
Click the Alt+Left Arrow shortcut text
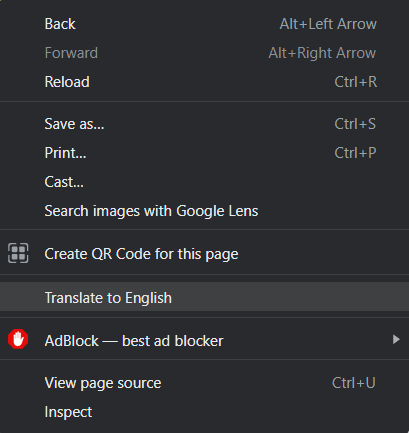(x=328, y=24)
